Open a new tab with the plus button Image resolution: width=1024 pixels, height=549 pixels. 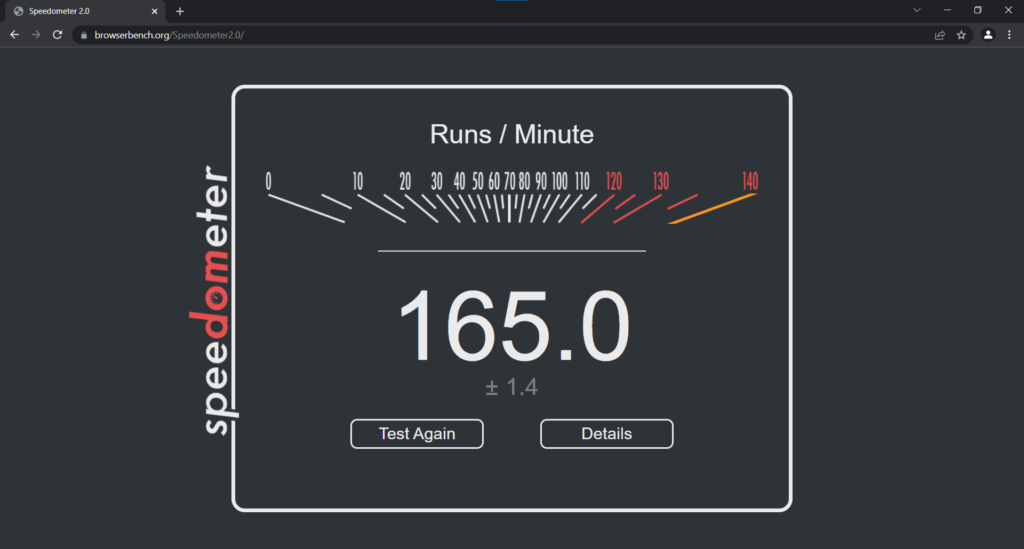(180, 11)
